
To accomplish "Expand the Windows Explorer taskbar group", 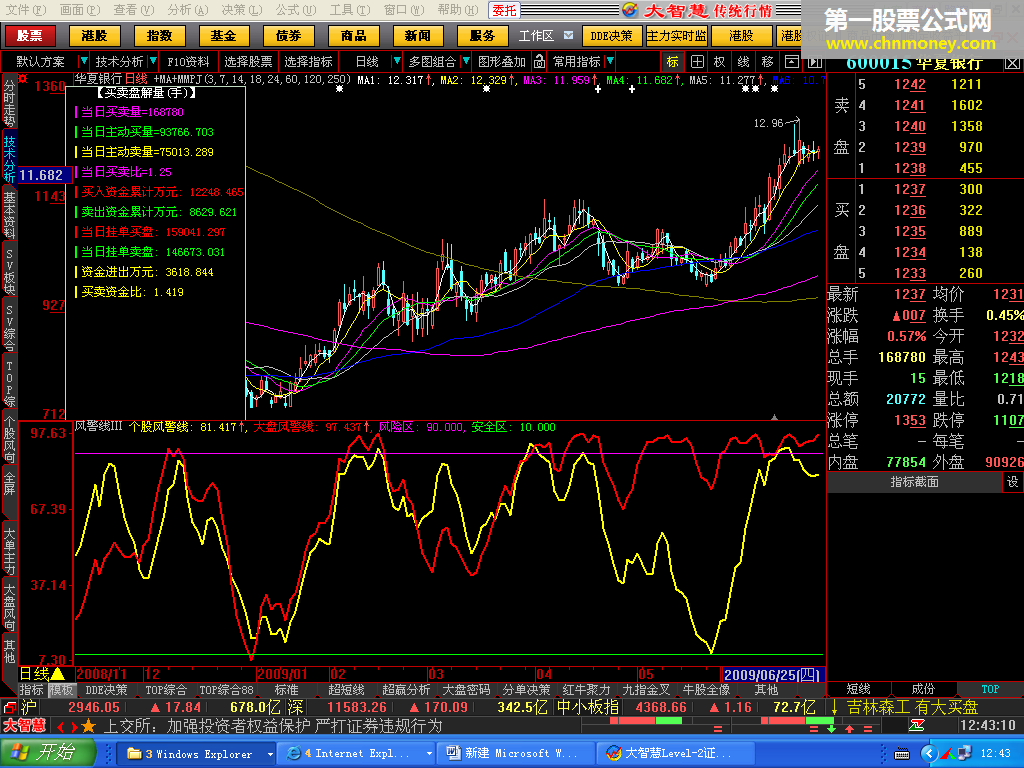I will pos(270,754).
